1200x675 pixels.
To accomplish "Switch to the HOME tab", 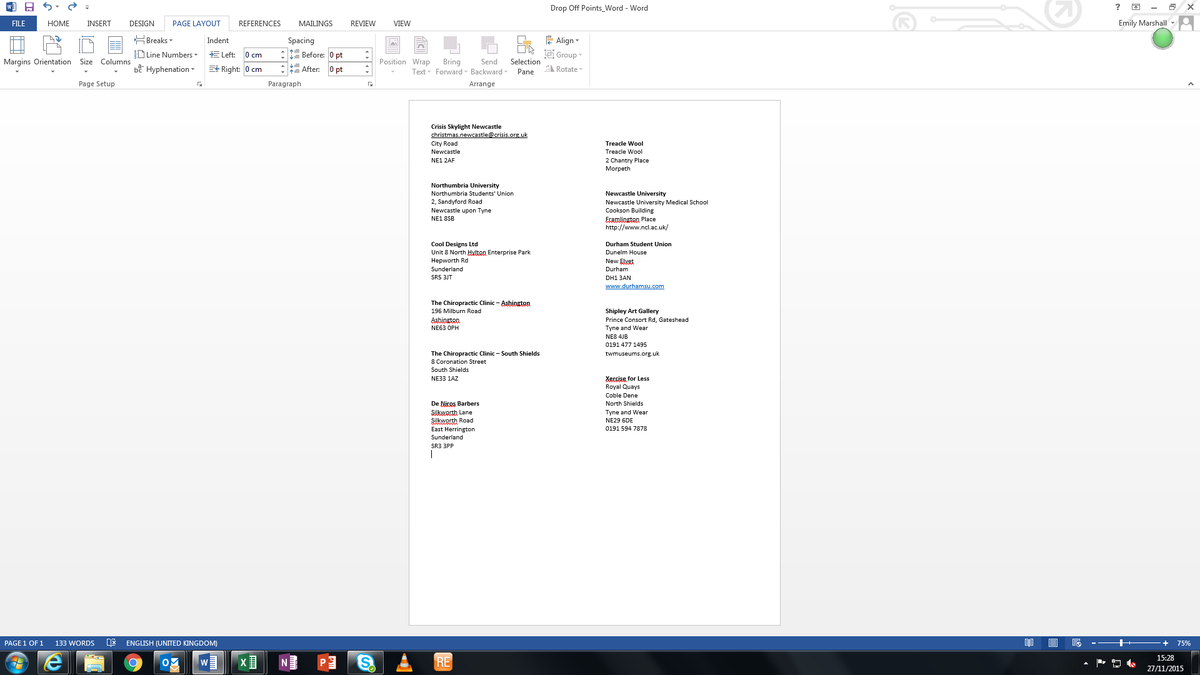I will [x=58, y=23].
